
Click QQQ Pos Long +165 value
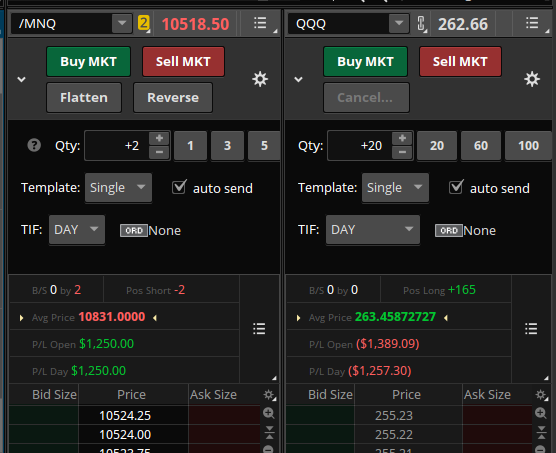click(462, 290)
